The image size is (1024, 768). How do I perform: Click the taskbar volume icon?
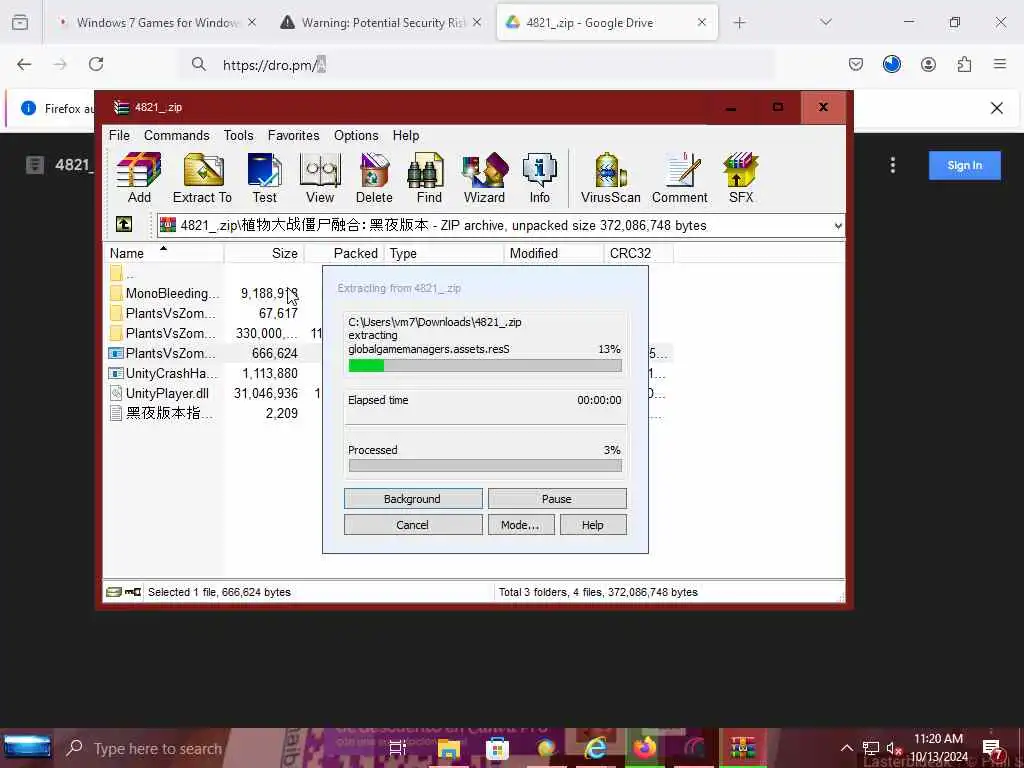[893, 748]
